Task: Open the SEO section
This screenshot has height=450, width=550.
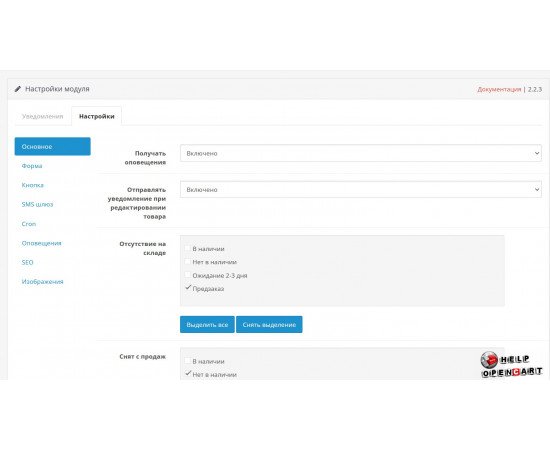Action: click(27, 262)
